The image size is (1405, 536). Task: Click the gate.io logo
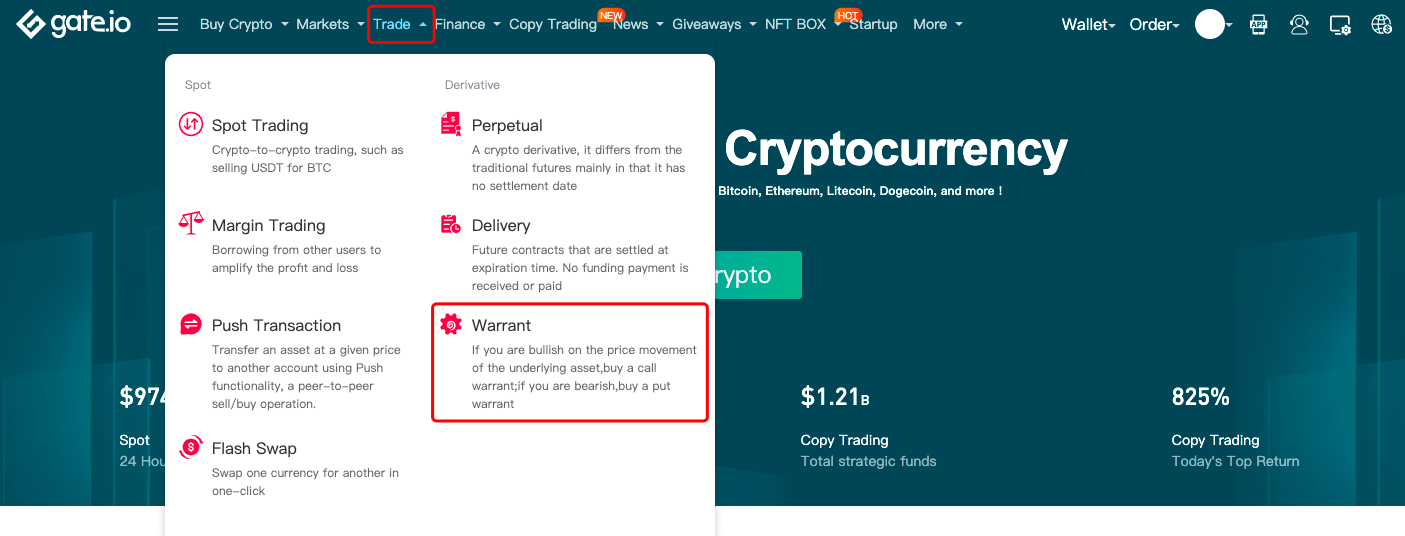73,24
